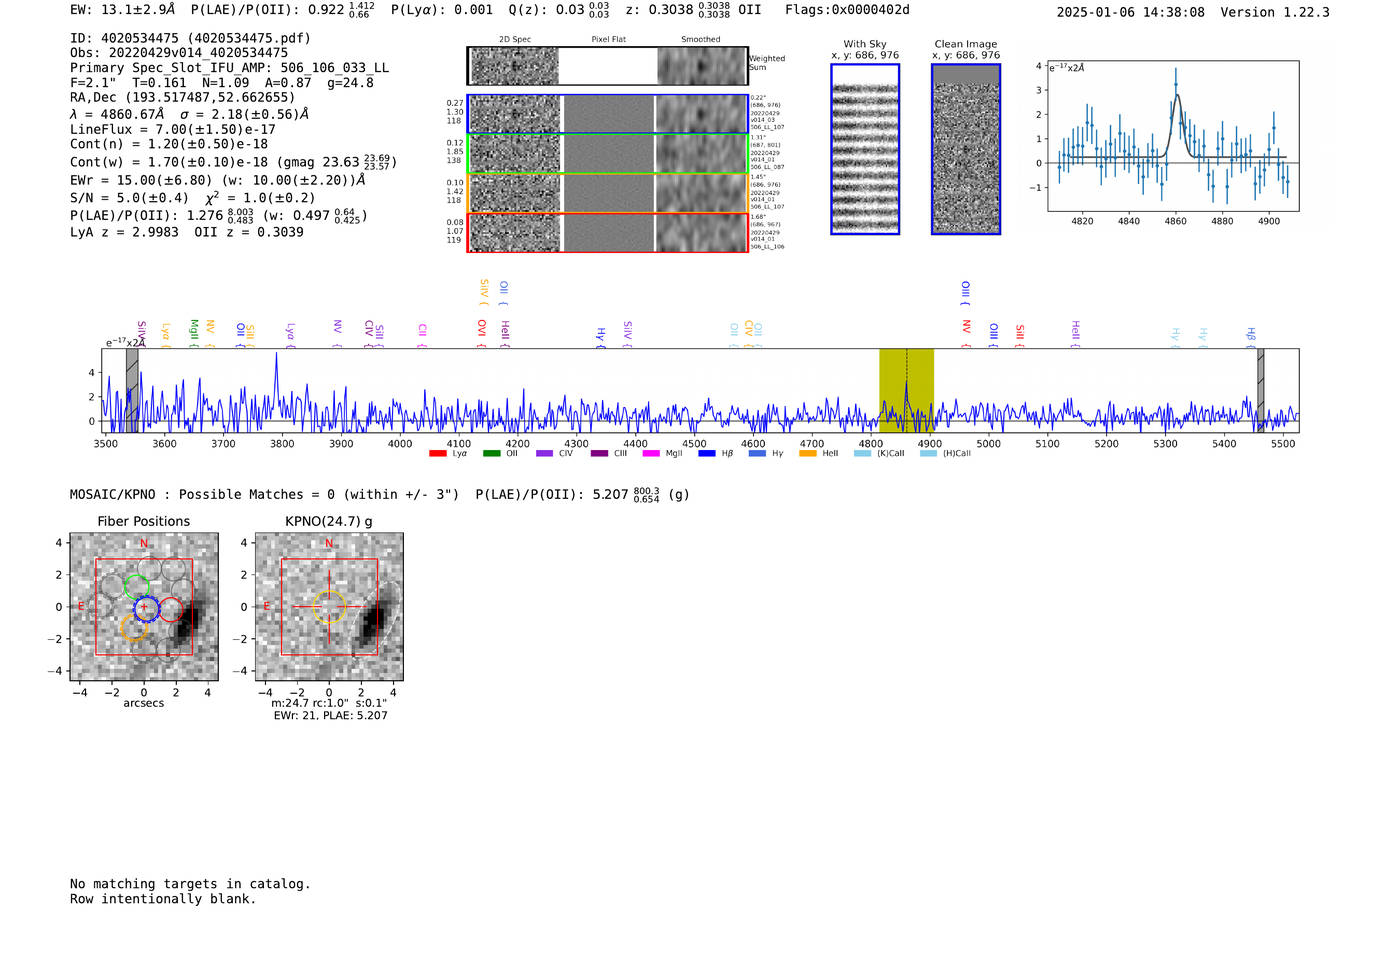Select the orange-bordered fiber spectrum row
Image resolution: width=1400 pixels, height=953 pixels.
[x=607, y=193]
